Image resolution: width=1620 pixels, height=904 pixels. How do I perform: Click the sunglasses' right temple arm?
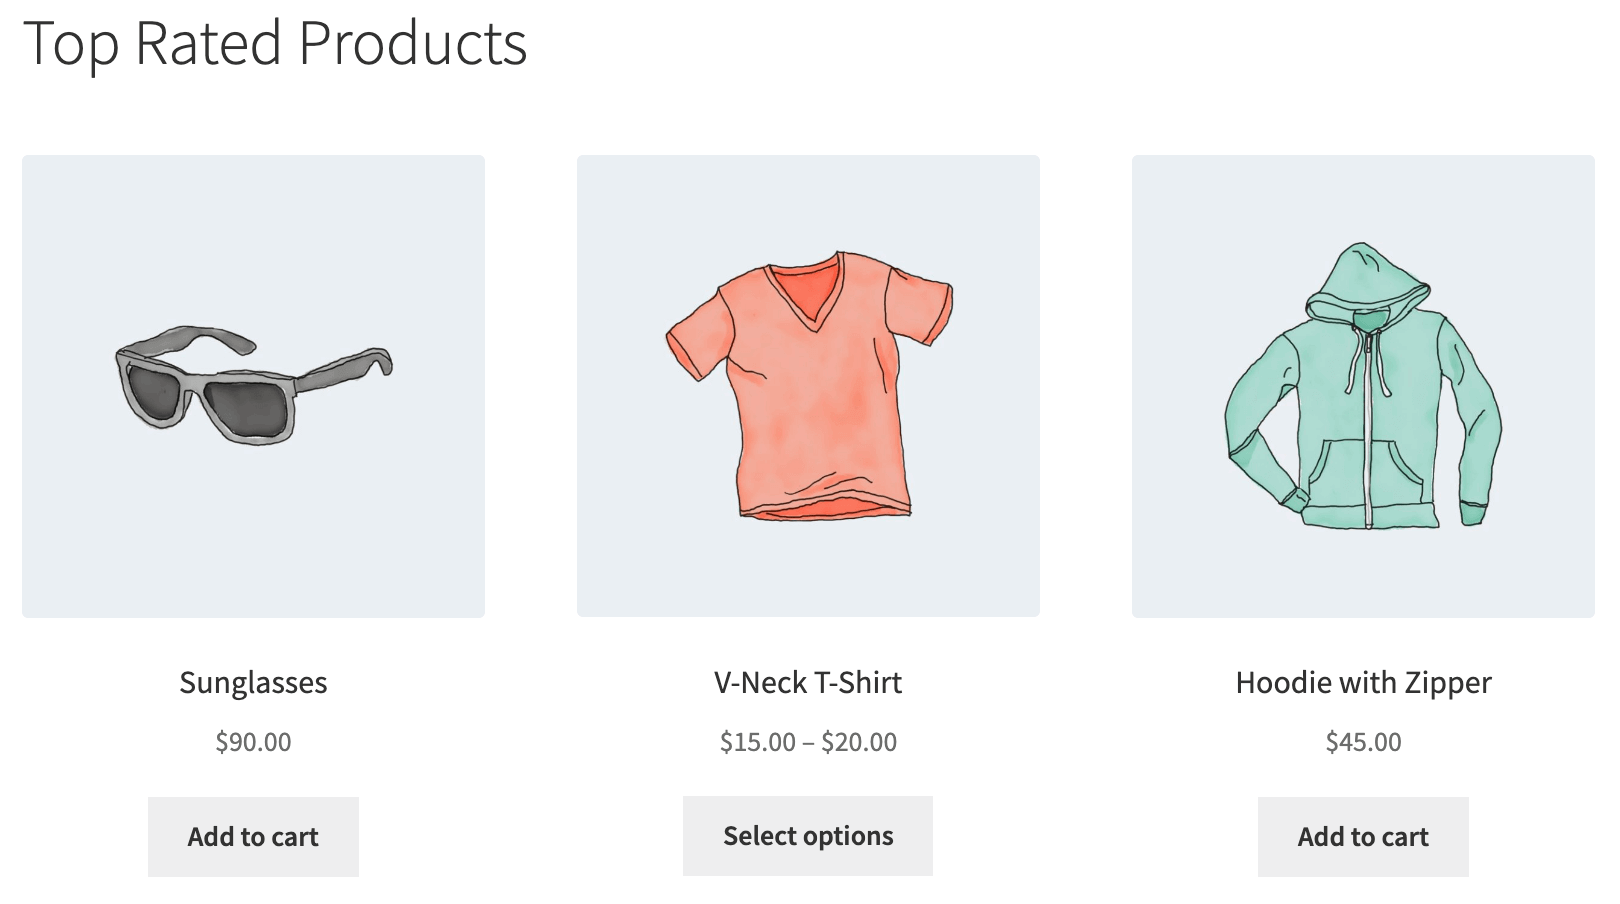coord(345,368)
